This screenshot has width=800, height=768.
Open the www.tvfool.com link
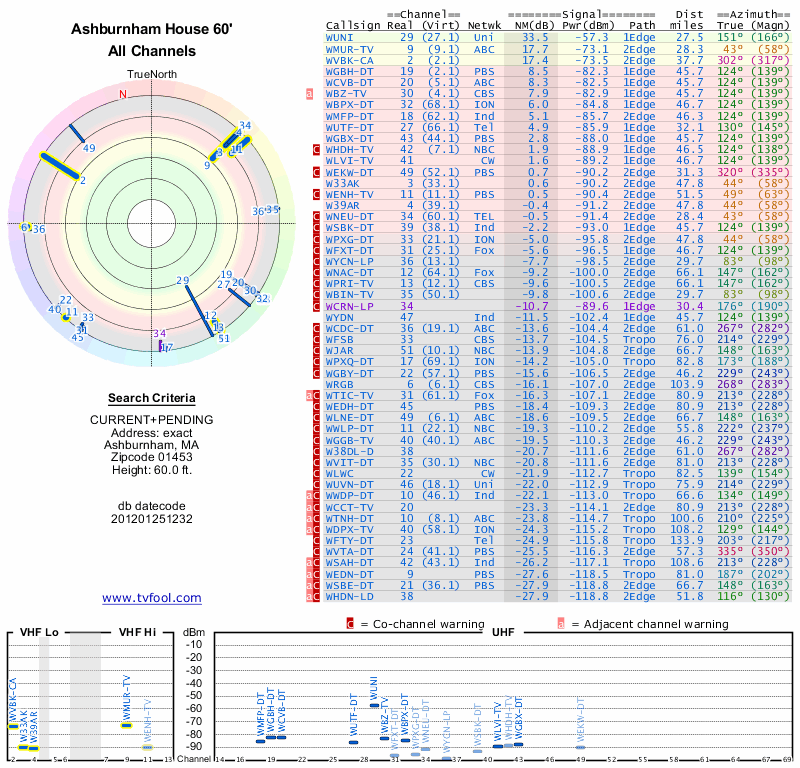point(152,598)
